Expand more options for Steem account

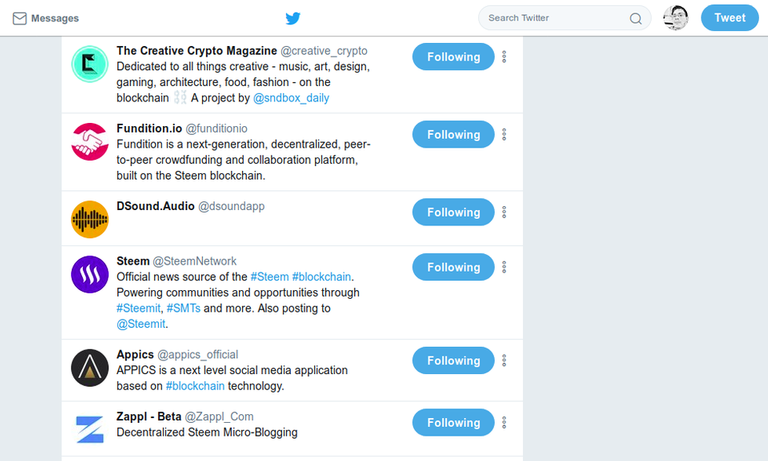(504, 267)
